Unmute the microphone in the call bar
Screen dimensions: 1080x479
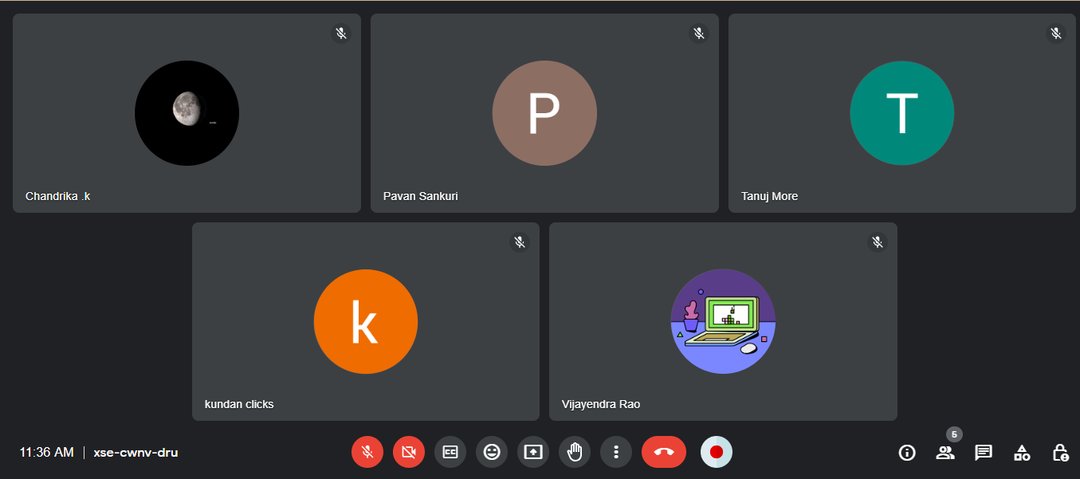(367, 452)
